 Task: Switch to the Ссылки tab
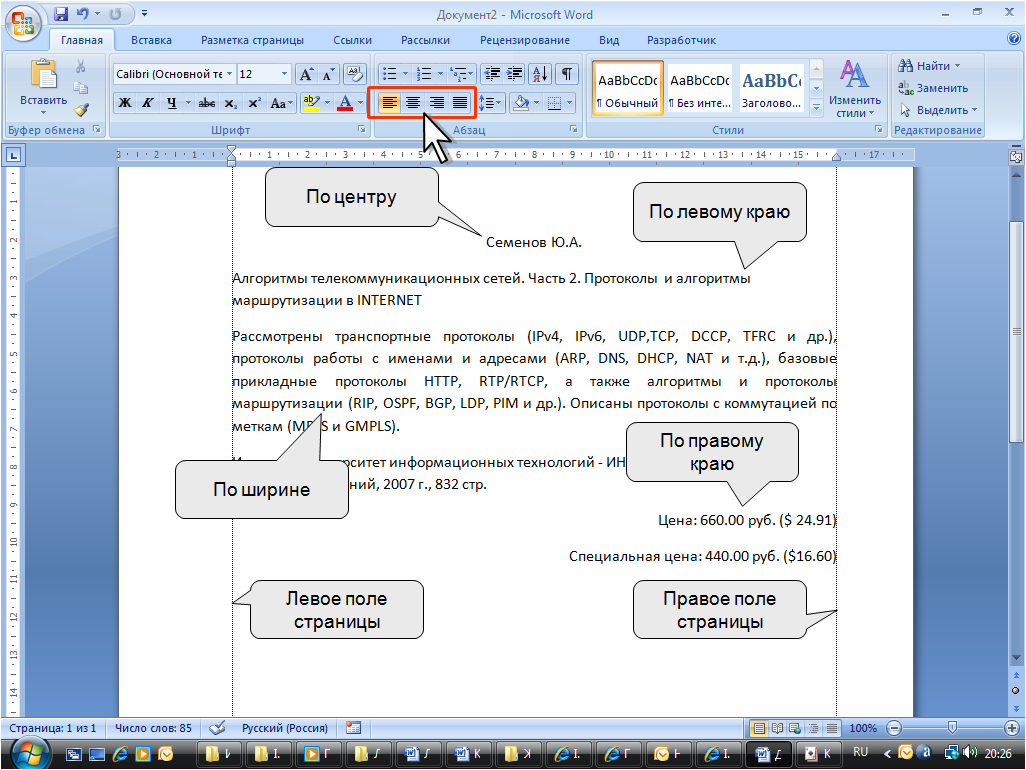coord(352,40)
